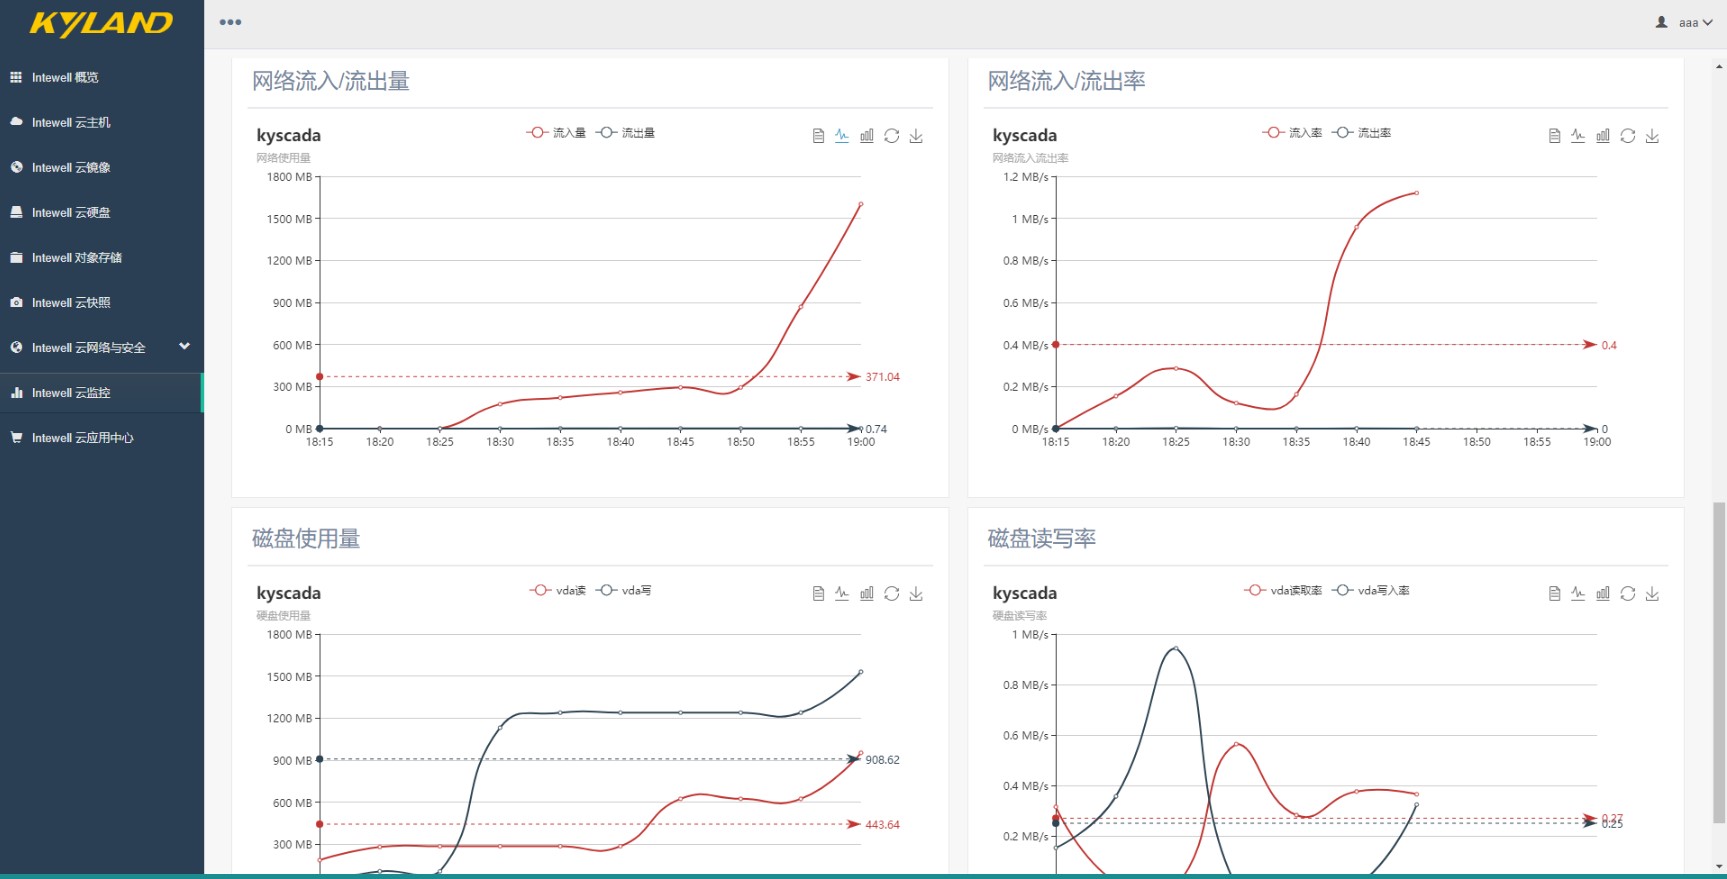Click 908.62 average marker on disk chart
The height and width of the screenshot is (879, 1727).
click(881, 760)
